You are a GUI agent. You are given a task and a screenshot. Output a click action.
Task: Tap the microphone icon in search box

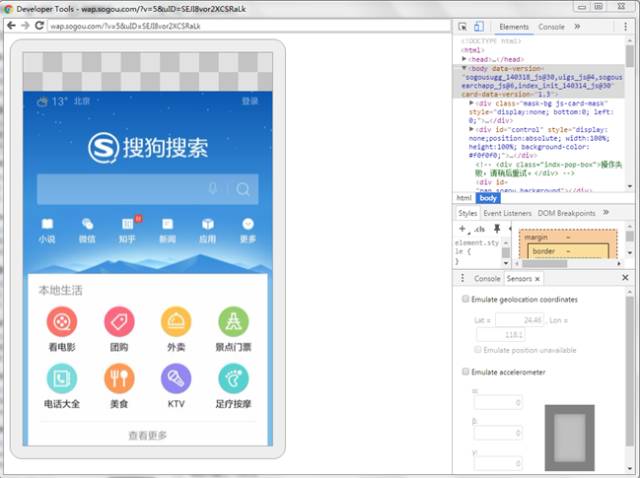[x=213, y=189]
